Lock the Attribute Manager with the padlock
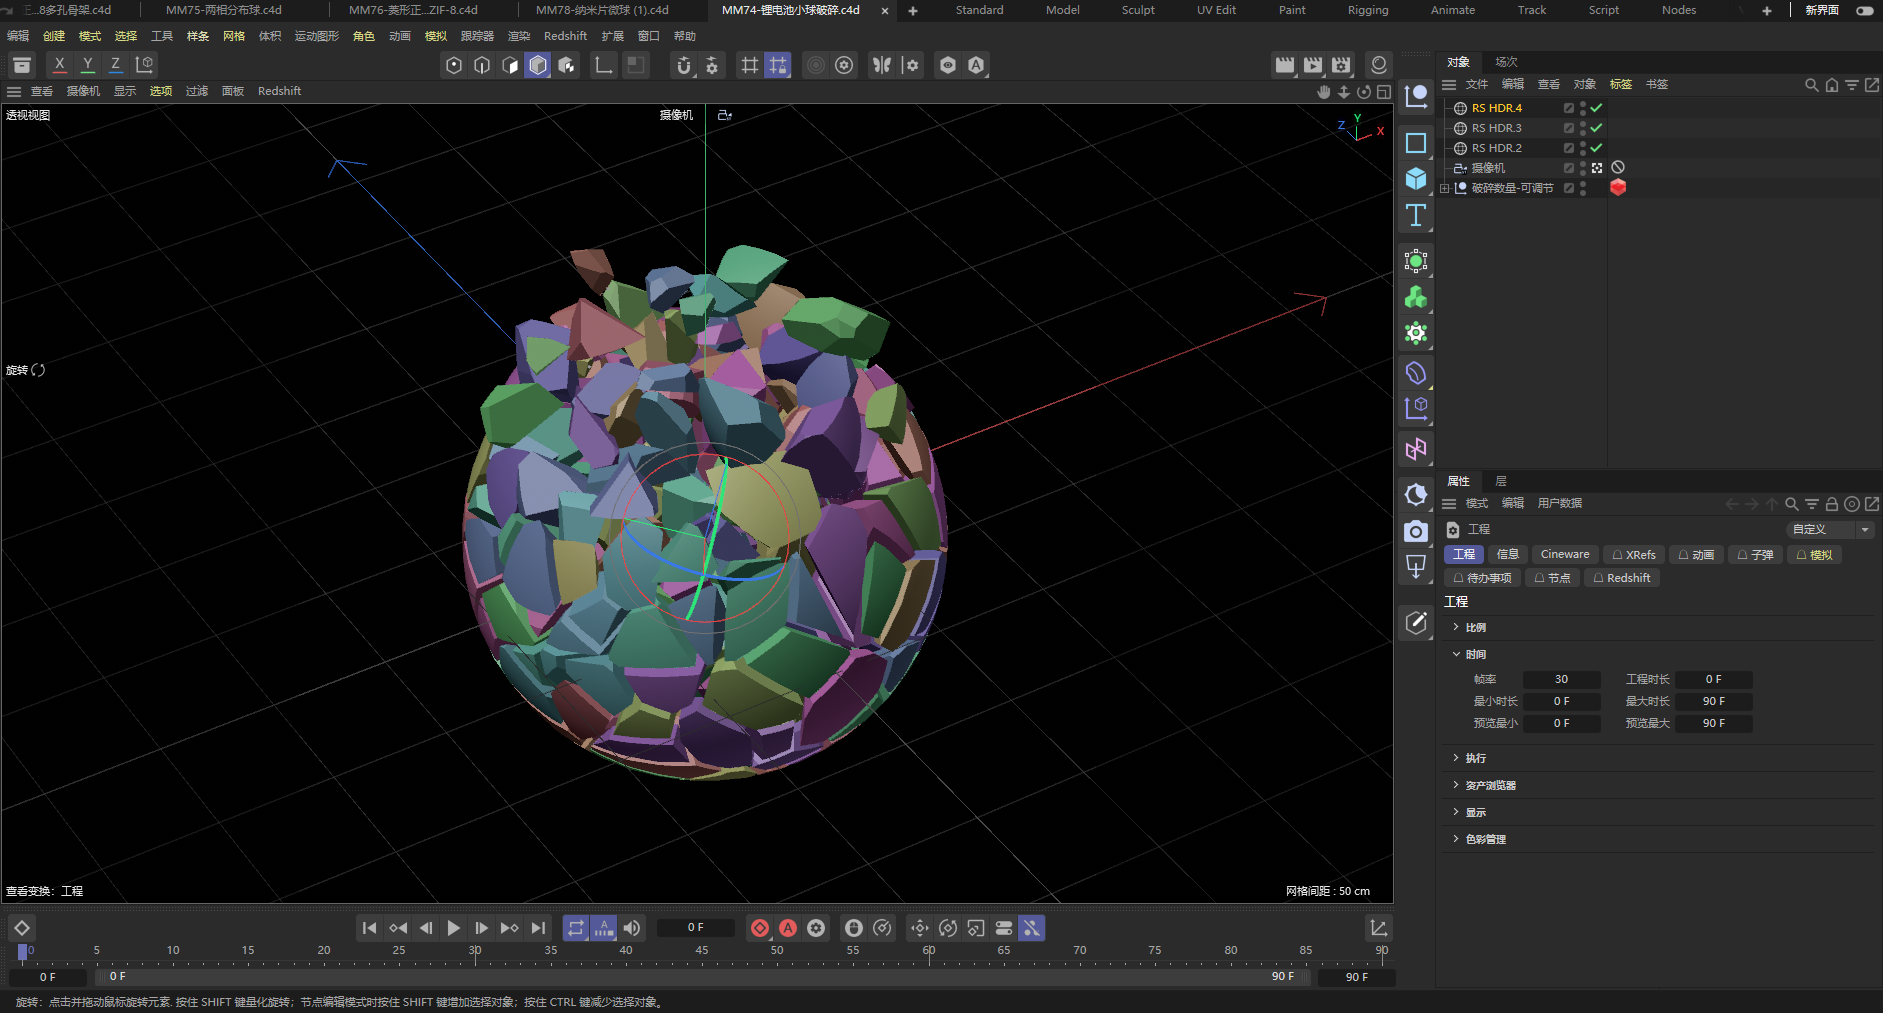The height and width of the screenshot is (1013, 1883). click(1831, 504)
